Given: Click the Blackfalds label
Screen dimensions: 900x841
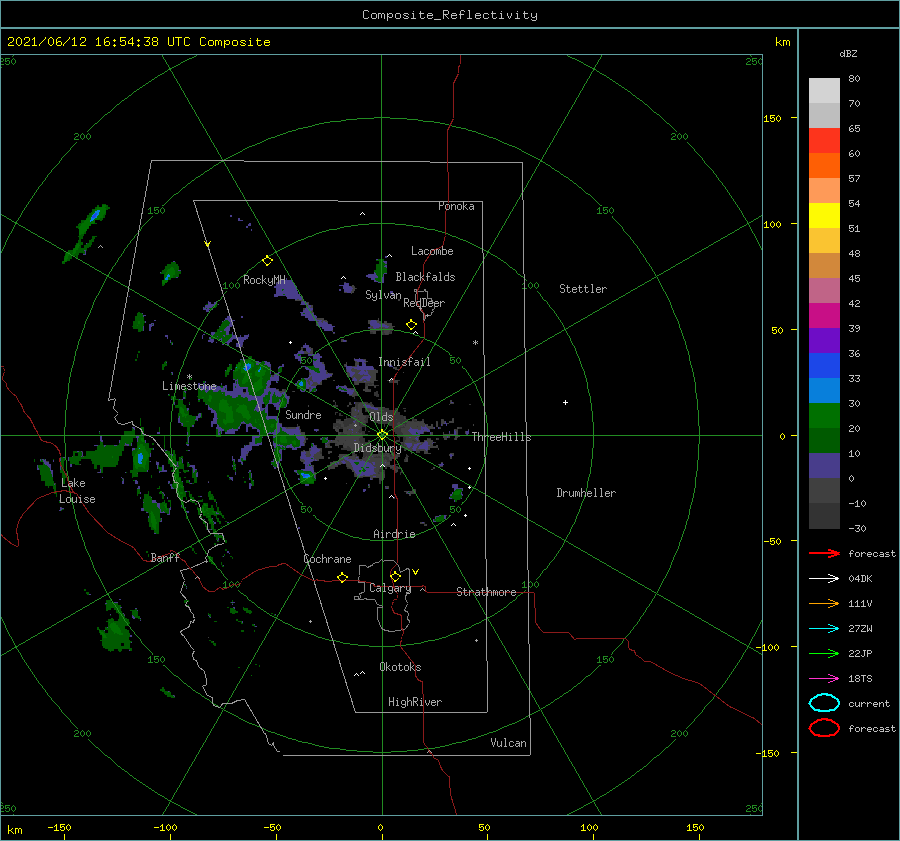Looking at the screenshot, I should click(425, 277).
